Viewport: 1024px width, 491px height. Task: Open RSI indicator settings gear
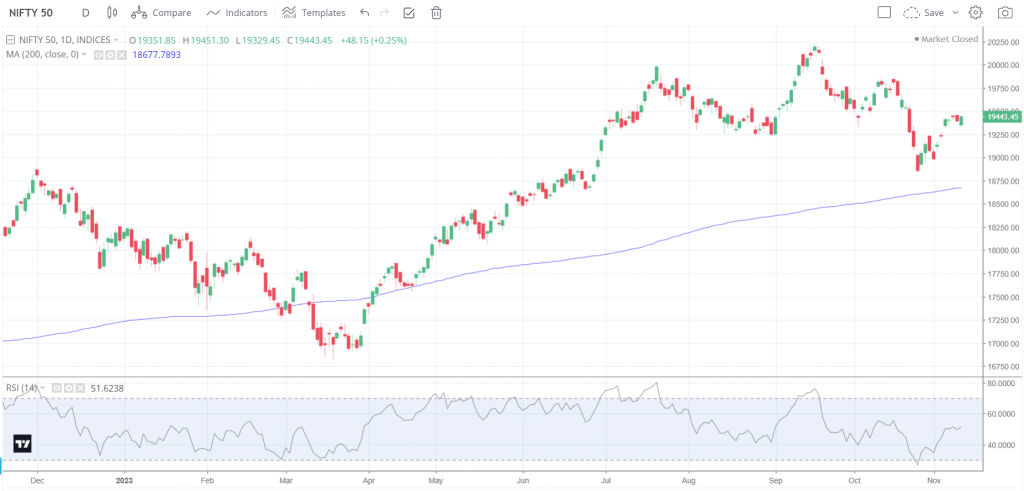tap(69, 388)
